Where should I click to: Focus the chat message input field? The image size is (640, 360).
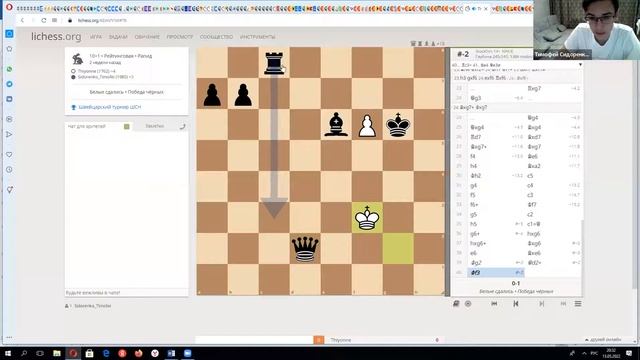[127, 293]
